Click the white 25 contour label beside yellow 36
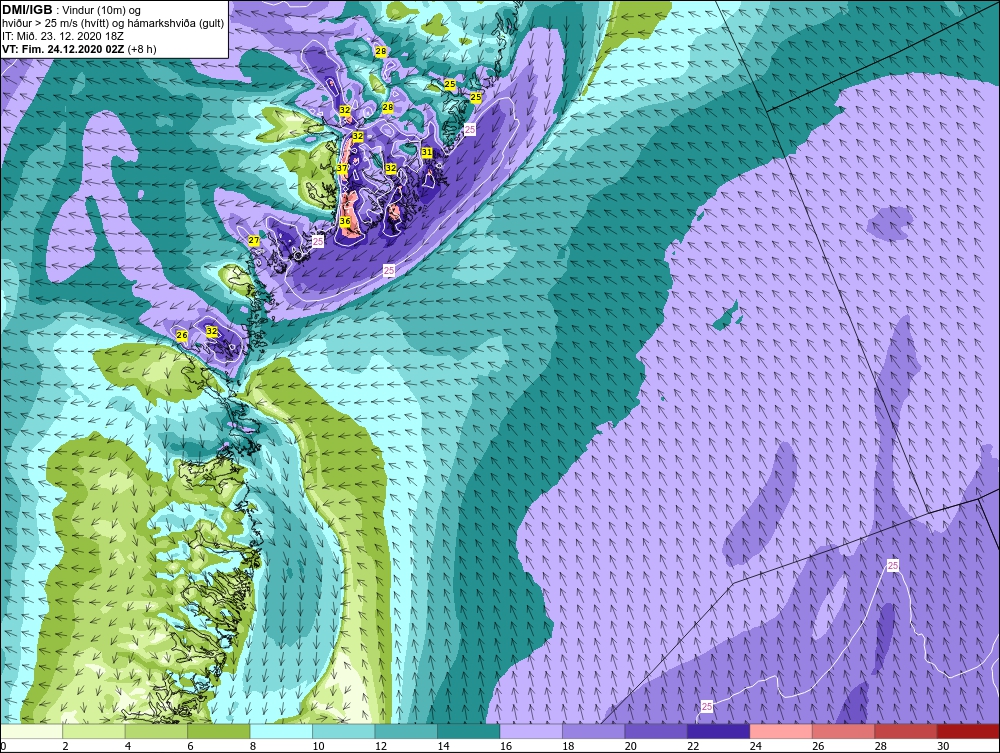This screenshot has width=1000, height=753. [x=318, y=241]
